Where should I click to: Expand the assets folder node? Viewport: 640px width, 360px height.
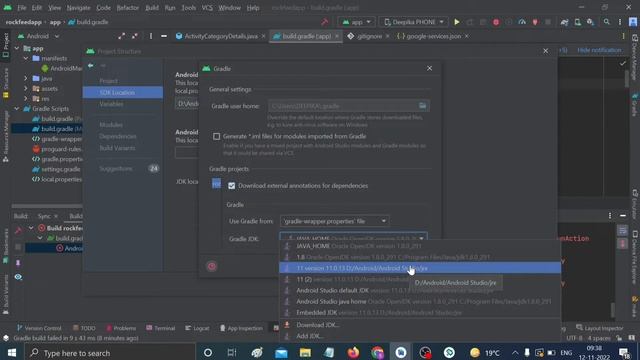point(26,89)
